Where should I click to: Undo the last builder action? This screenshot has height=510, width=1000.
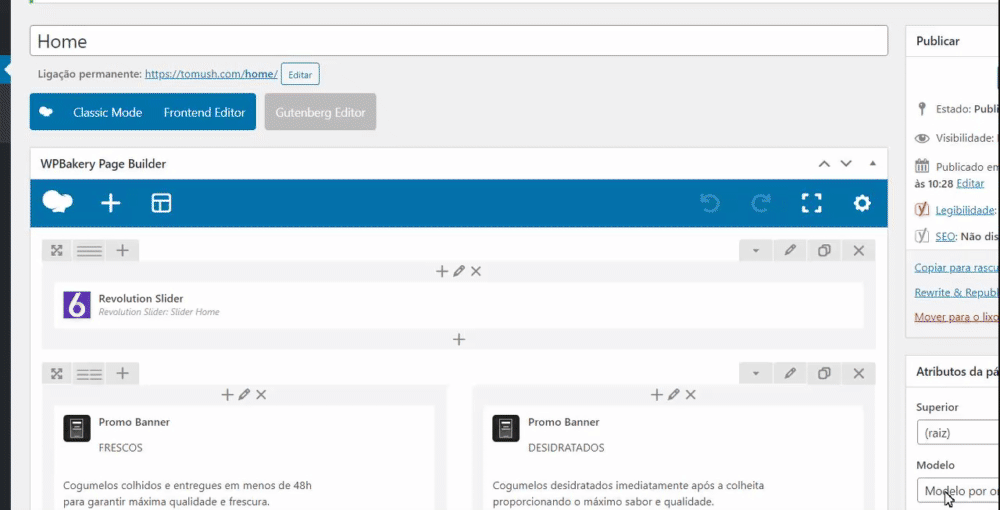pos(710,203)
